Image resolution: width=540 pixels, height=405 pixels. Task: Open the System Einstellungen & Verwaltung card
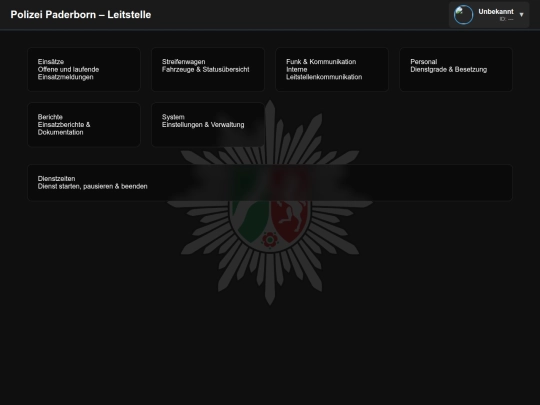click(x=208, y=125)
